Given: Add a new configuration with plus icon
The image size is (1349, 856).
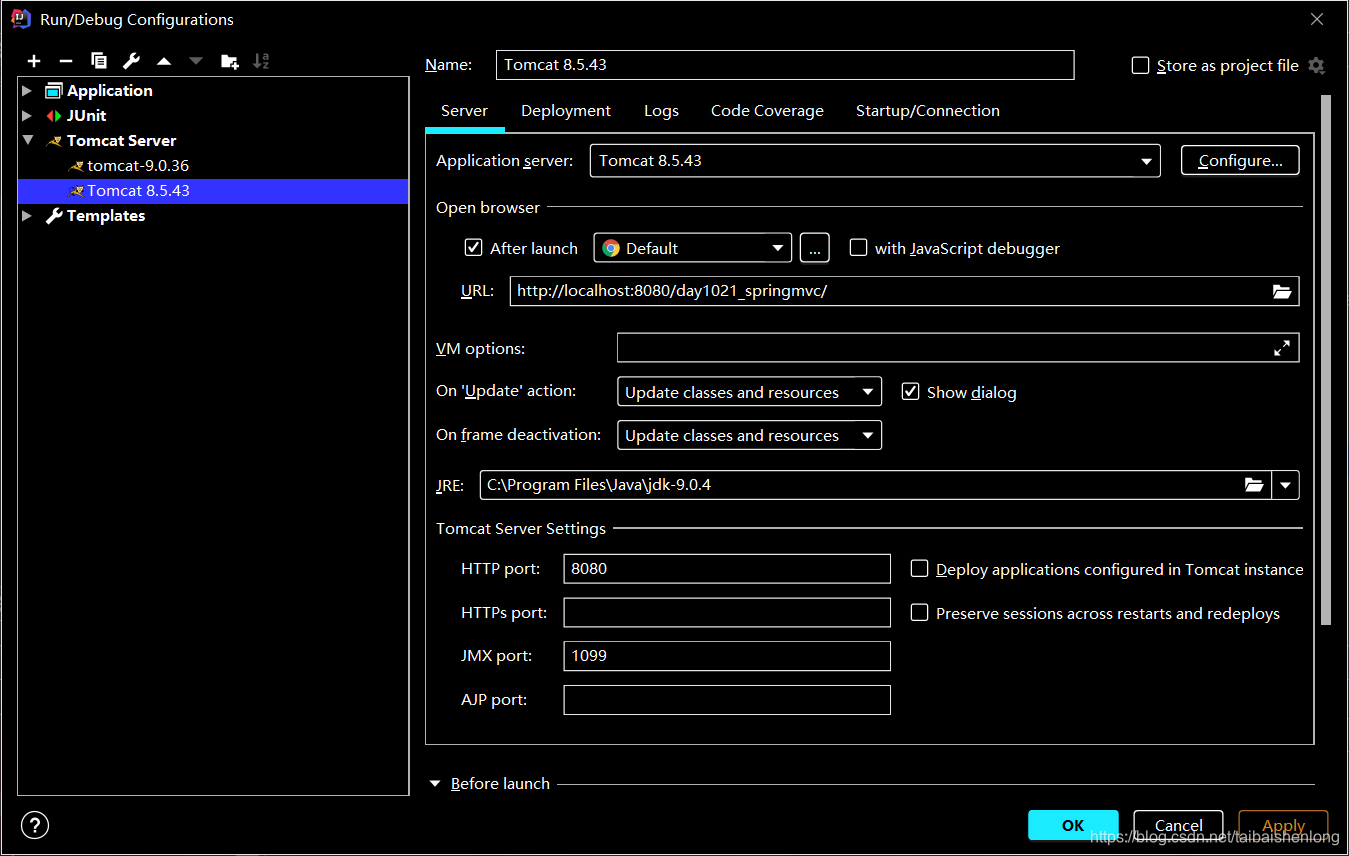Looking at the screenshot, I should (x=34, y=61).
